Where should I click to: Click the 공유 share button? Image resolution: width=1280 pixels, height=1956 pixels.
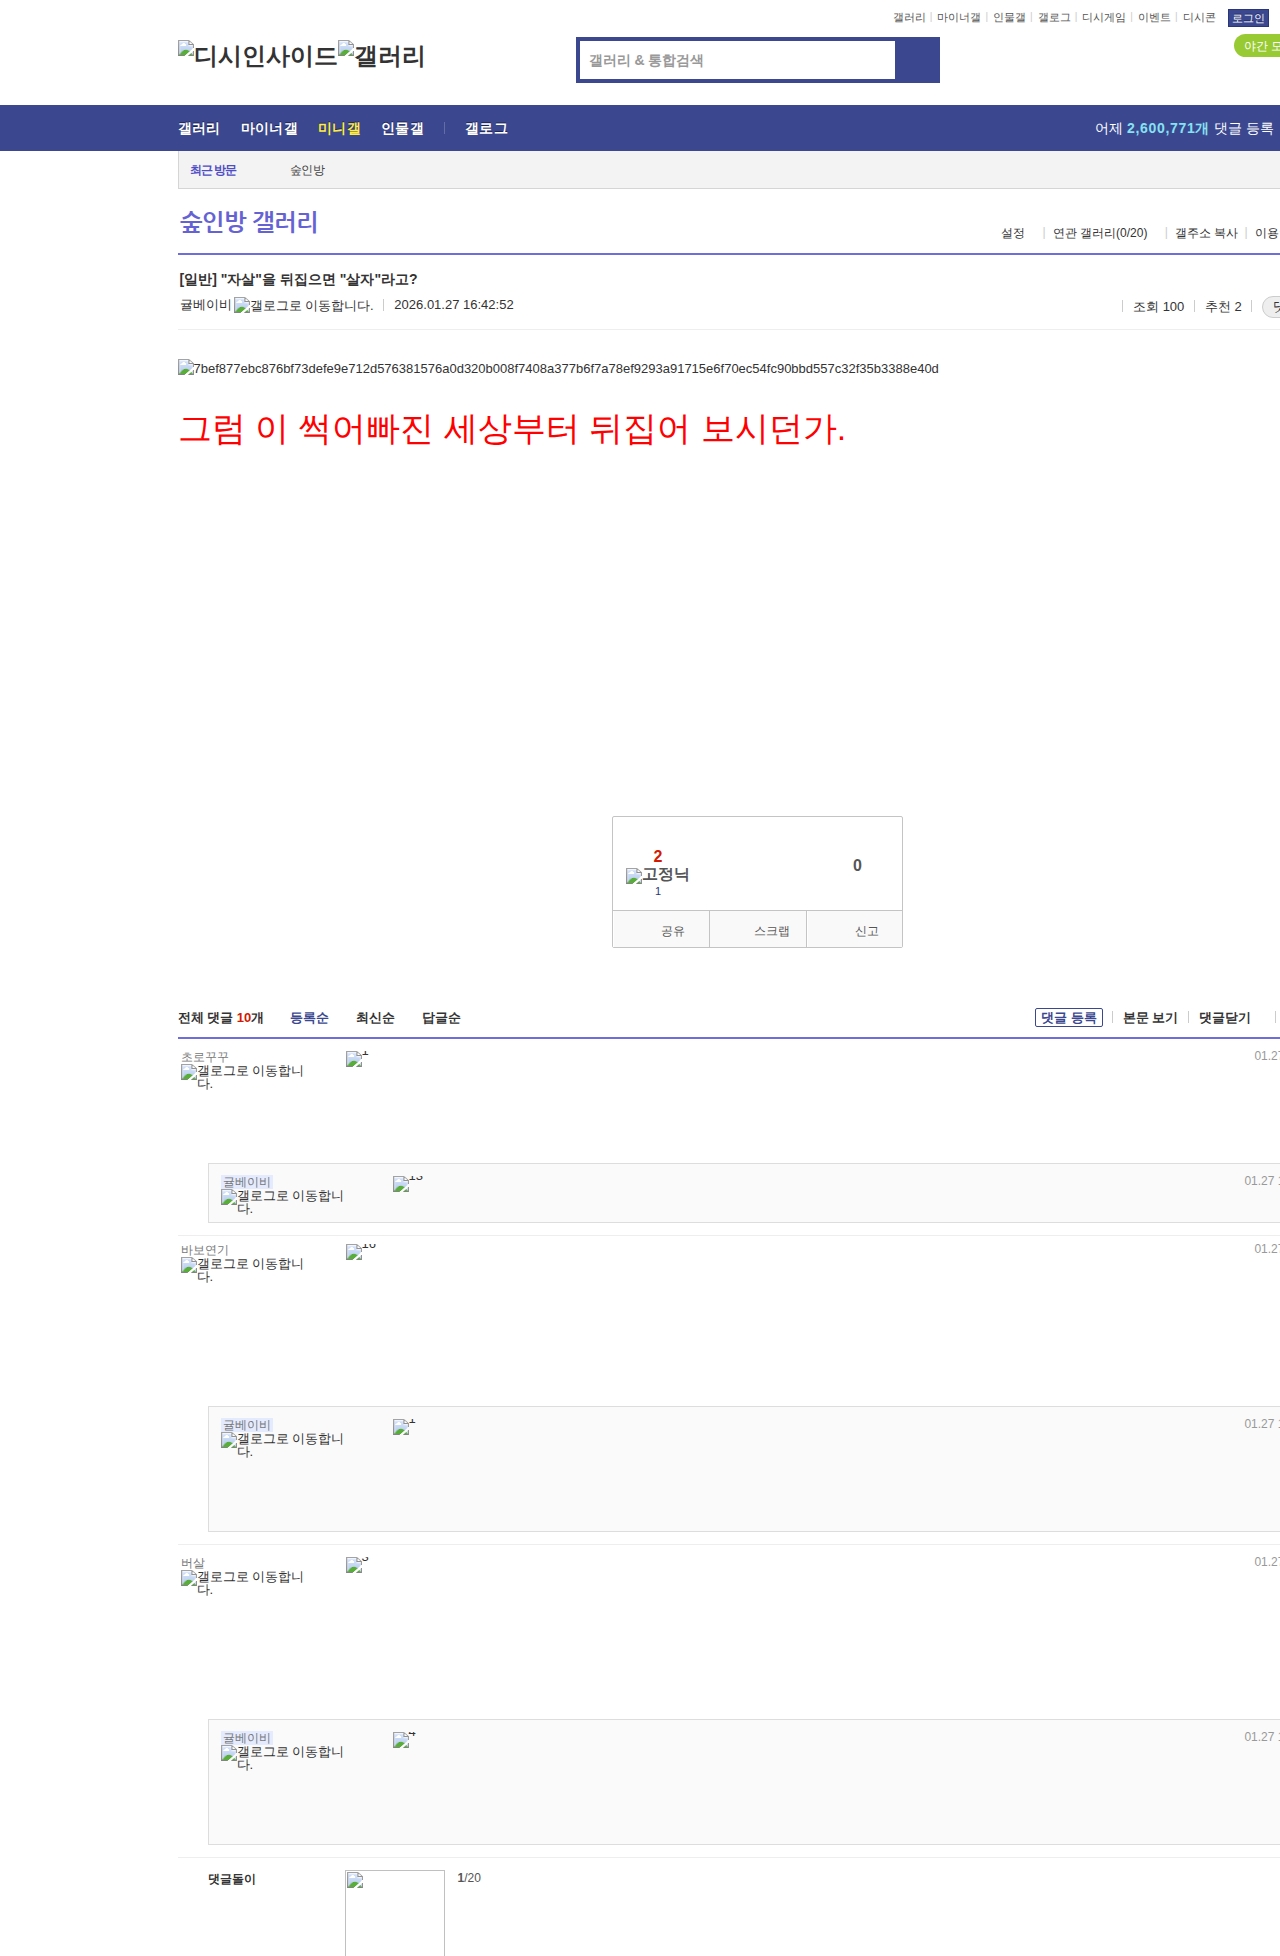(661, 930)
